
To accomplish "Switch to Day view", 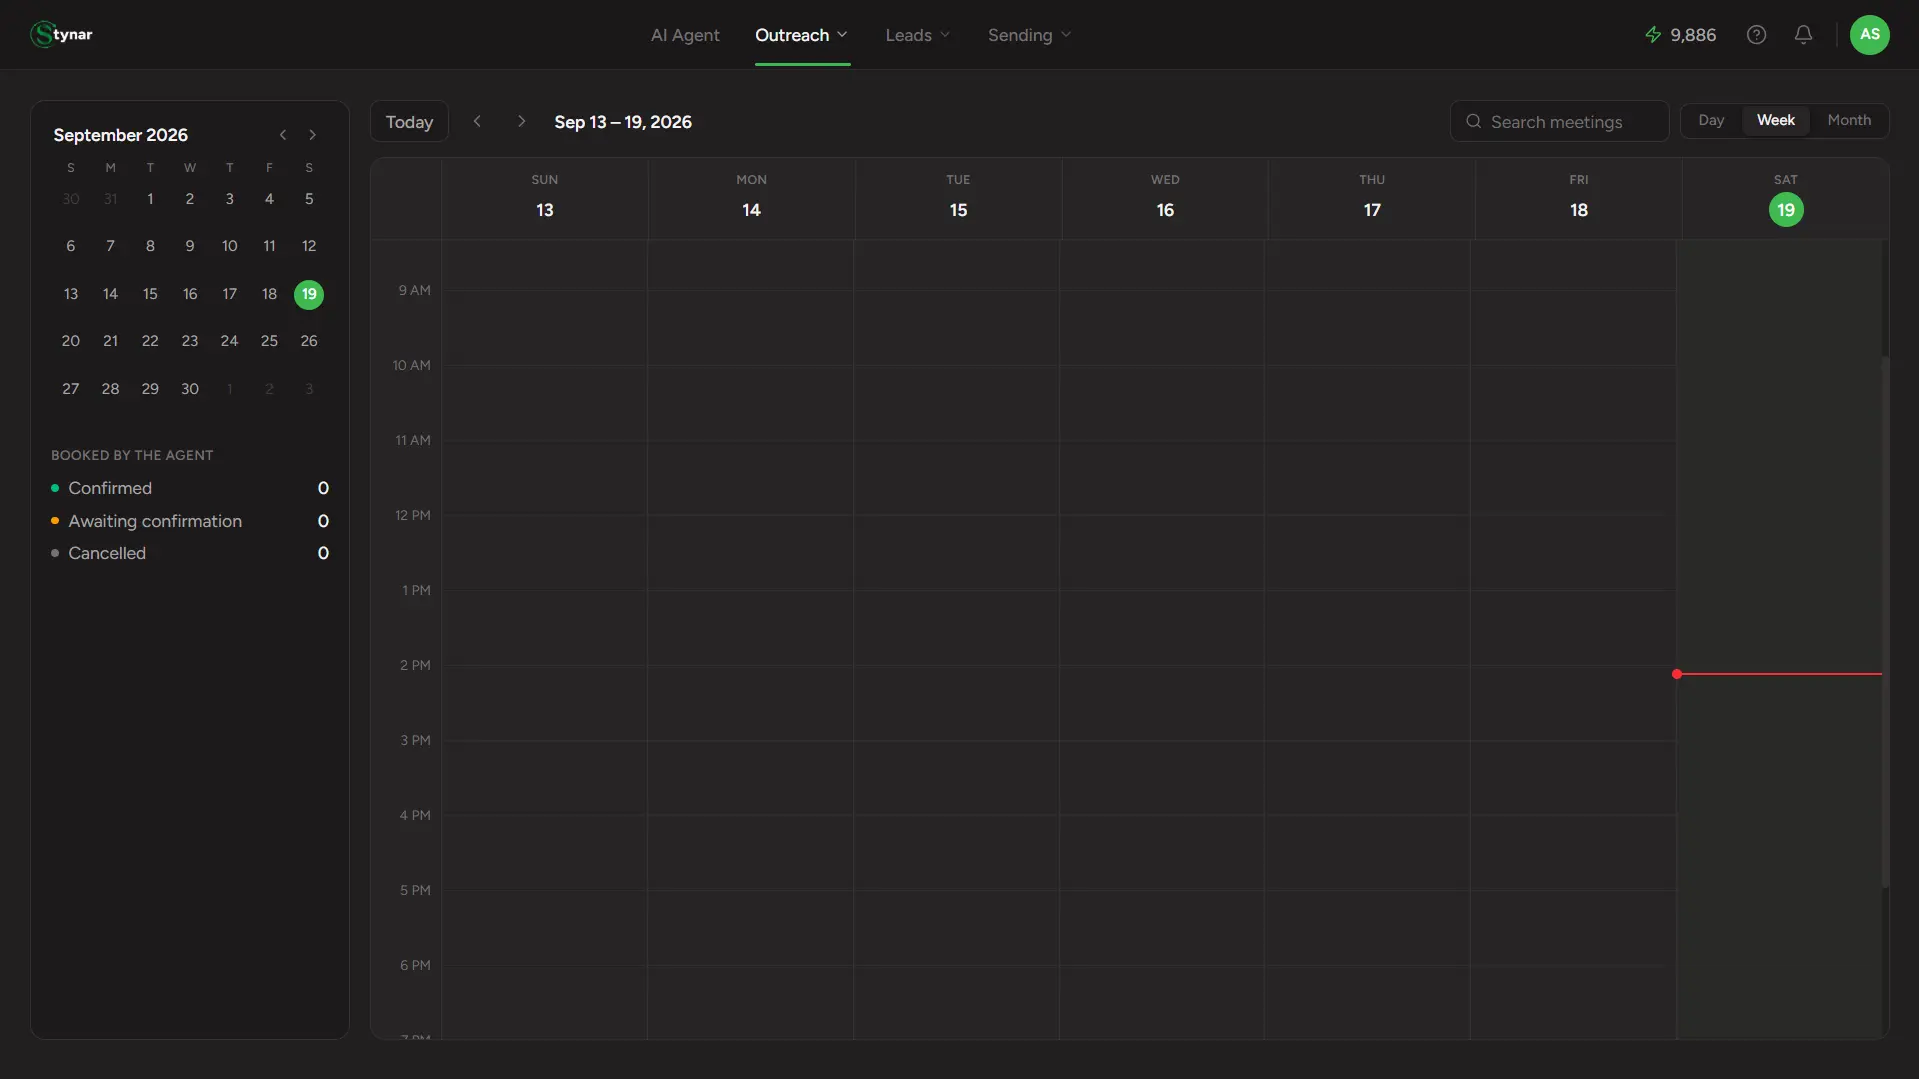I will [1711, 120].
